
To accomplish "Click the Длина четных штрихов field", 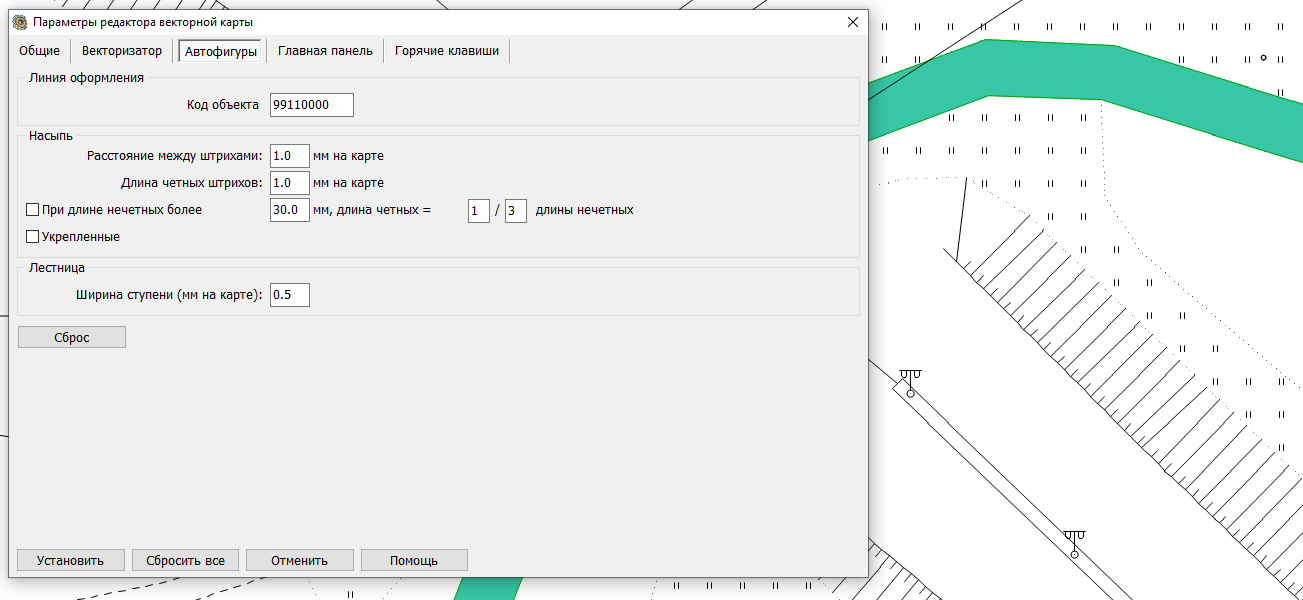I will click(289, 183).
